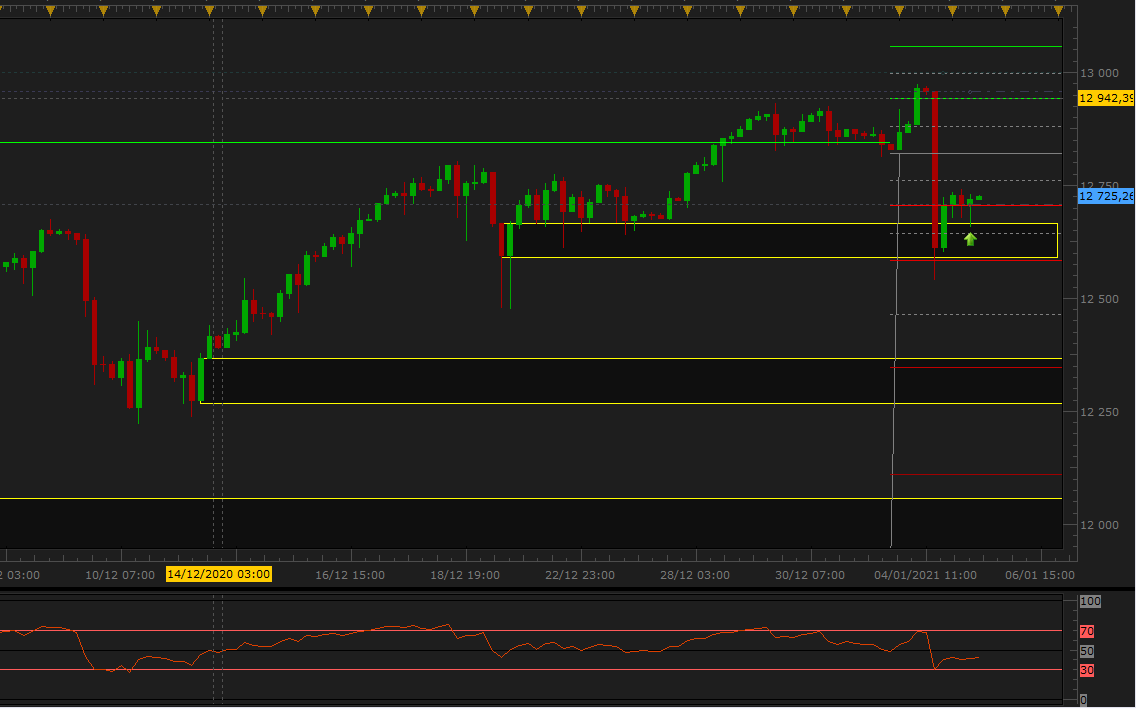Select the large red candle on 04/01/2021
Viewport: 1136px width, 709px height.
point(935,170)
